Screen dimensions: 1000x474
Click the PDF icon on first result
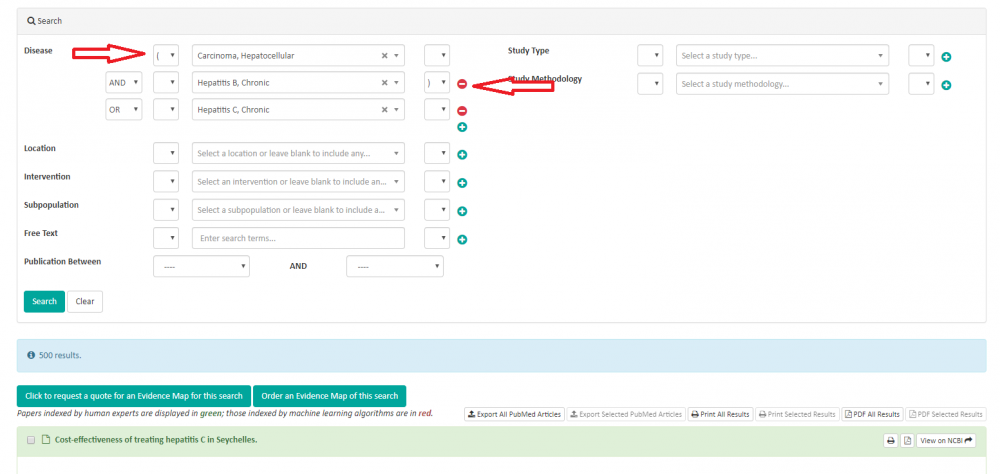[907, 440]
